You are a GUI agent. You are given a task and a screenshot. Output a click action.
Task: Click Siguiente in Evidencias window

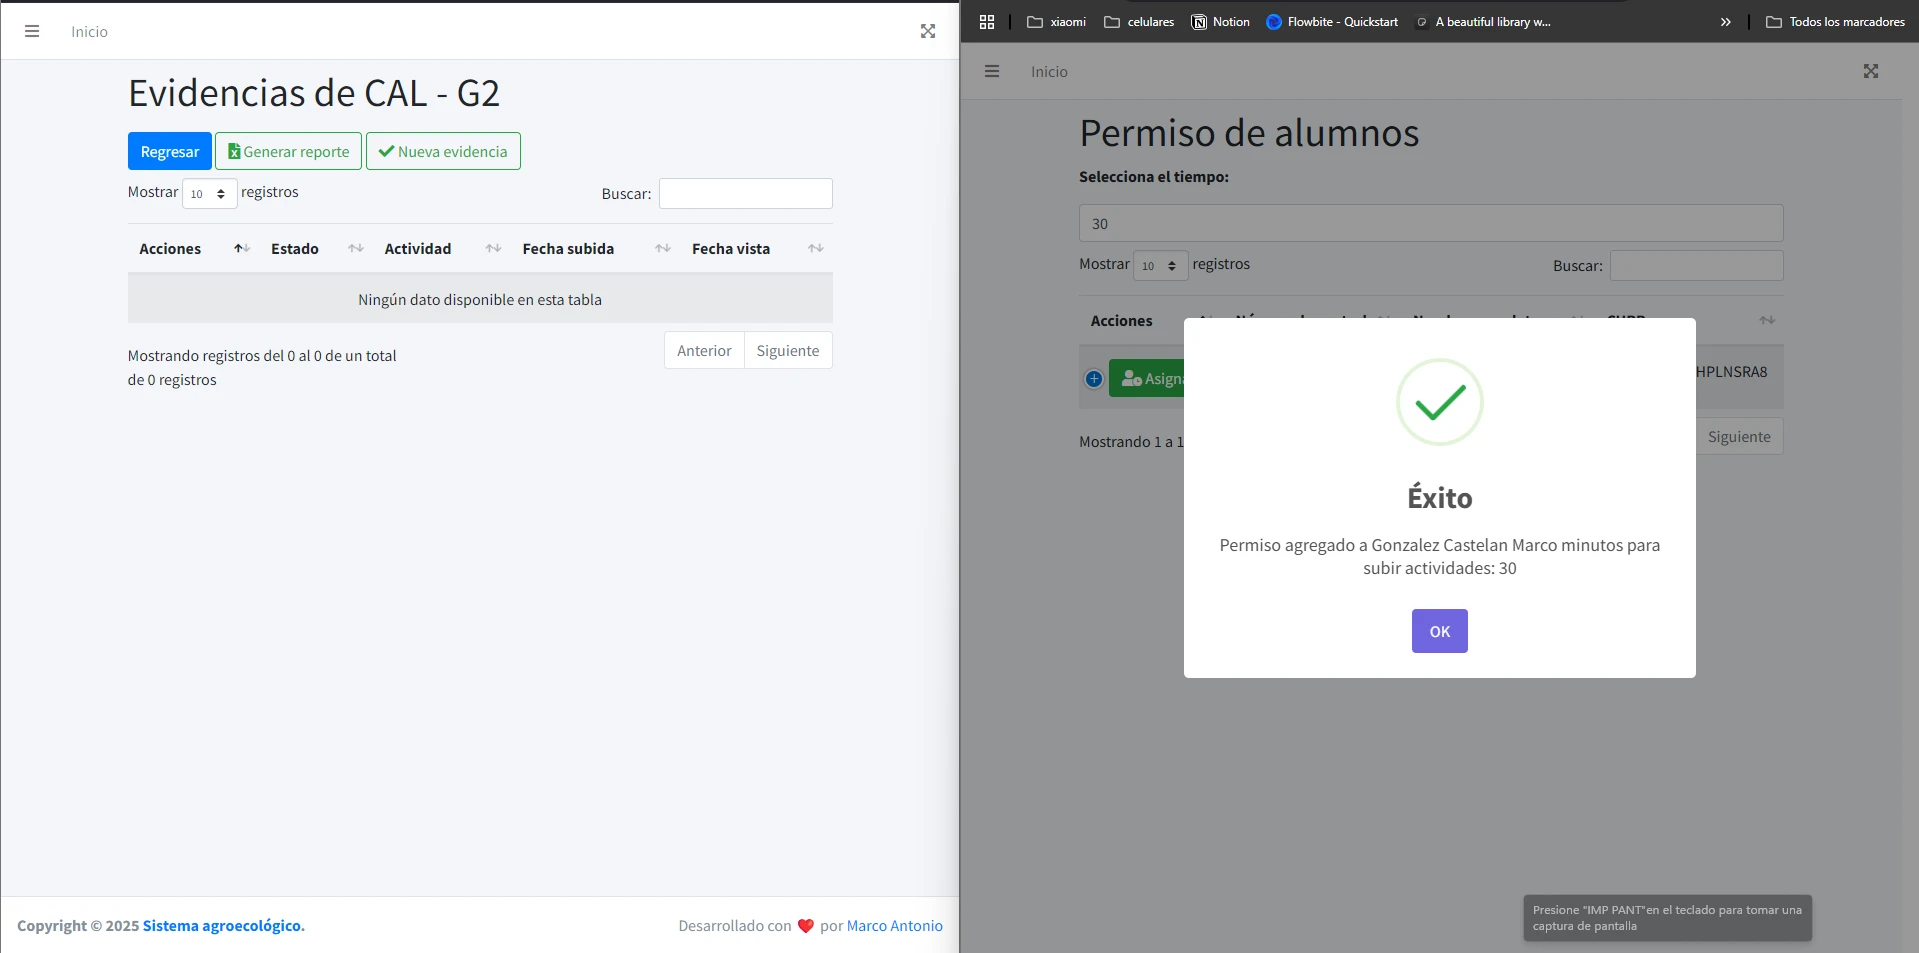tap(788, 350)
